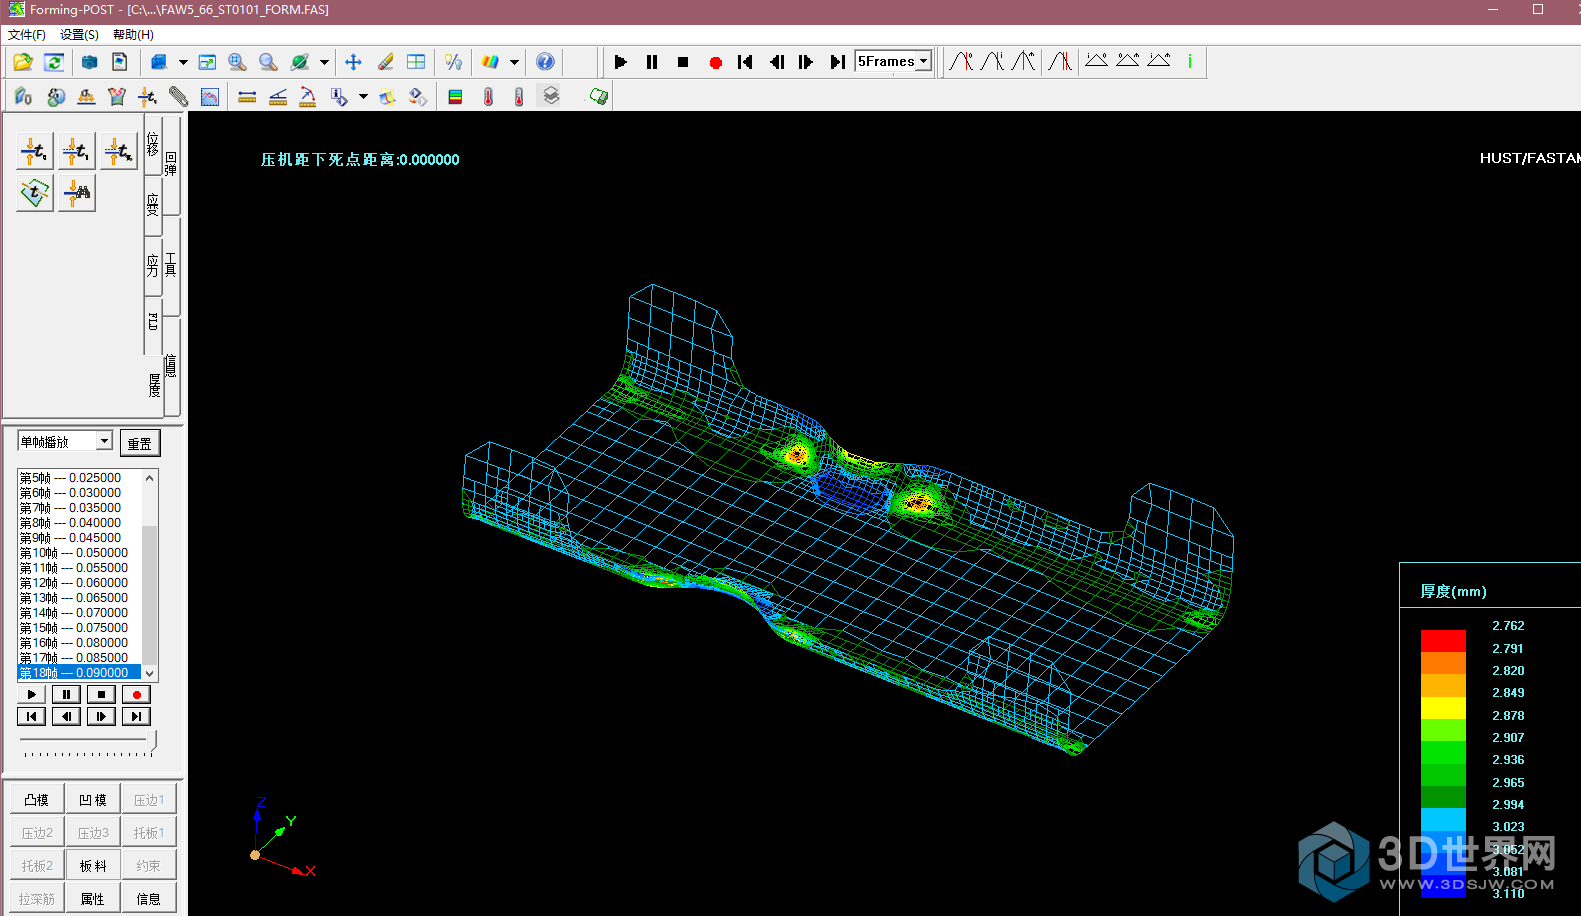The width and height of the screenshot is (1581, 916).
Task: Pause animation in top toolbar
Action: 652,62
